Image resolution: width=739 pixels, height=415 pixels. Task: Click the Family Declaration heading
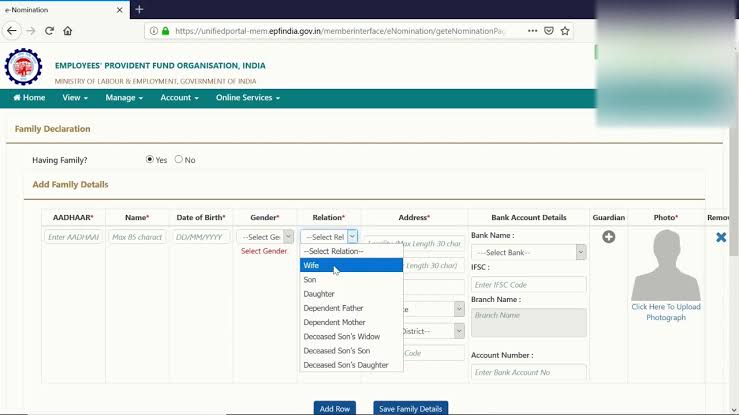click(52, 129)
